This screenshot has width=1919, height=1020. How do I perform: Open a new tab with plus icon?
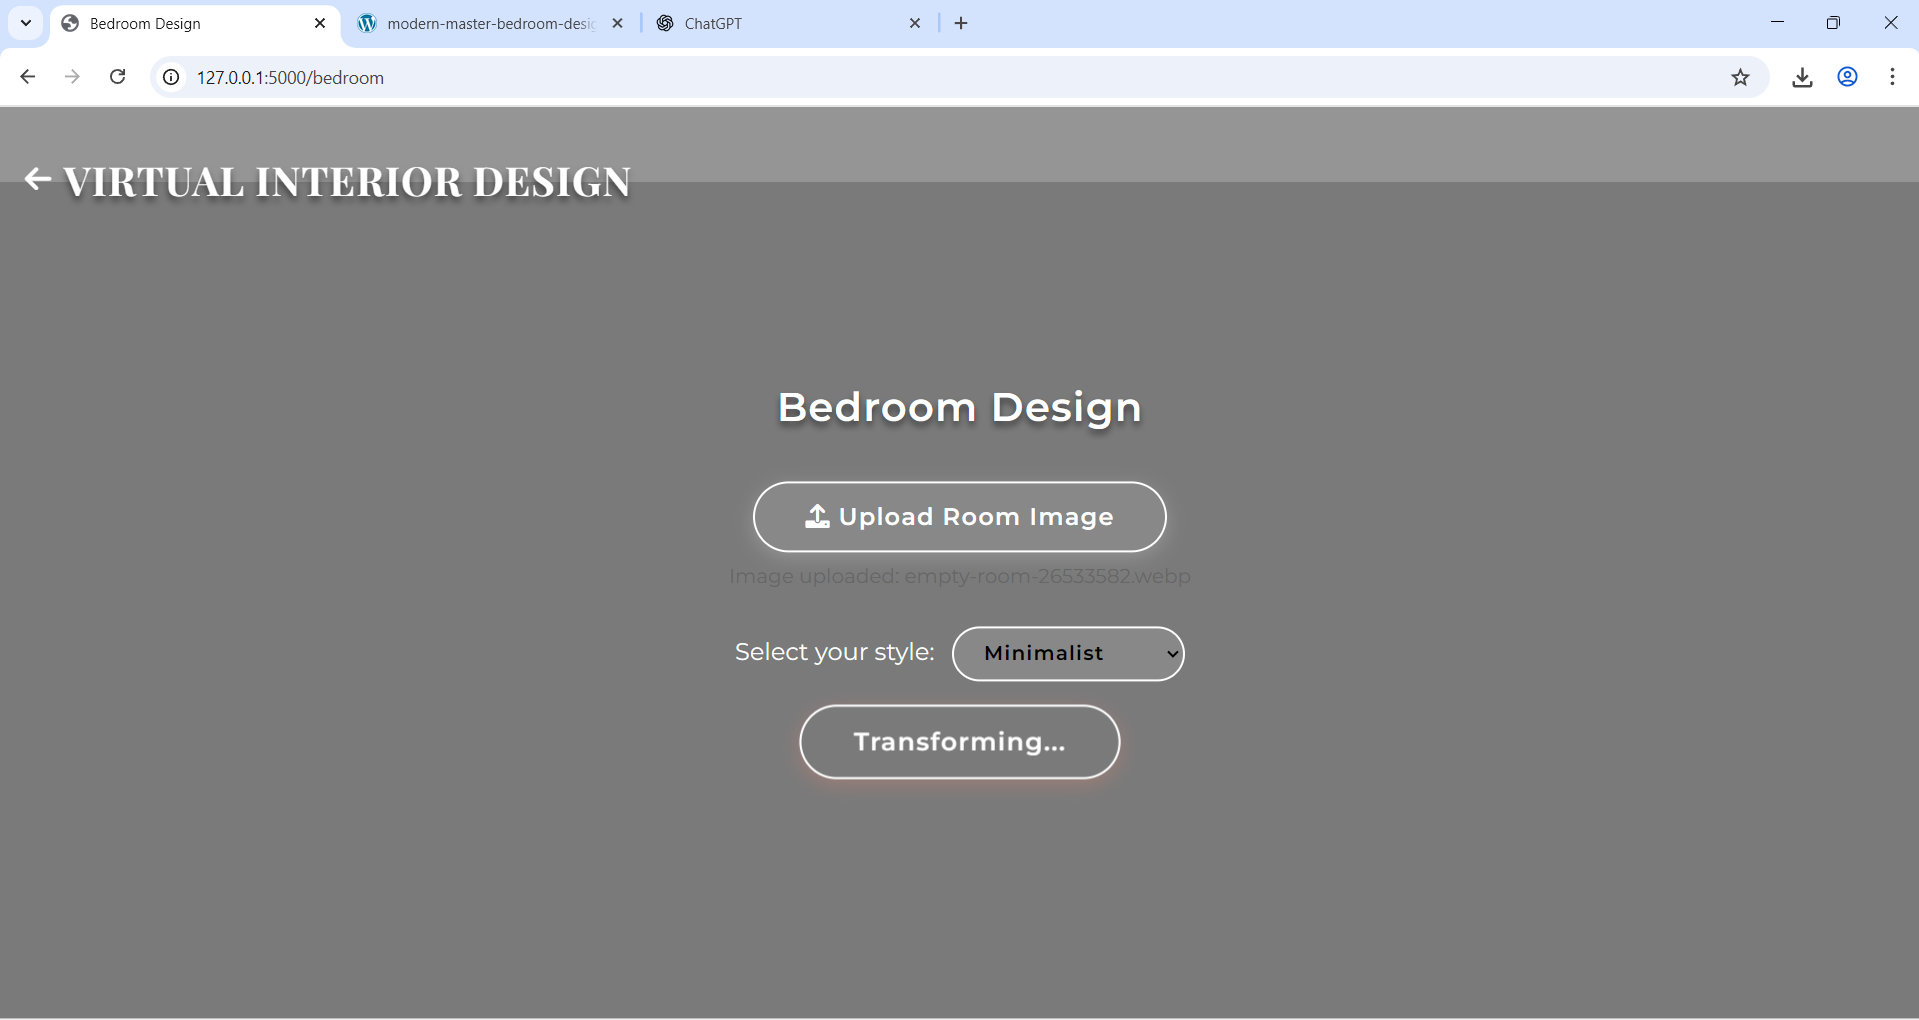point(961,23)
